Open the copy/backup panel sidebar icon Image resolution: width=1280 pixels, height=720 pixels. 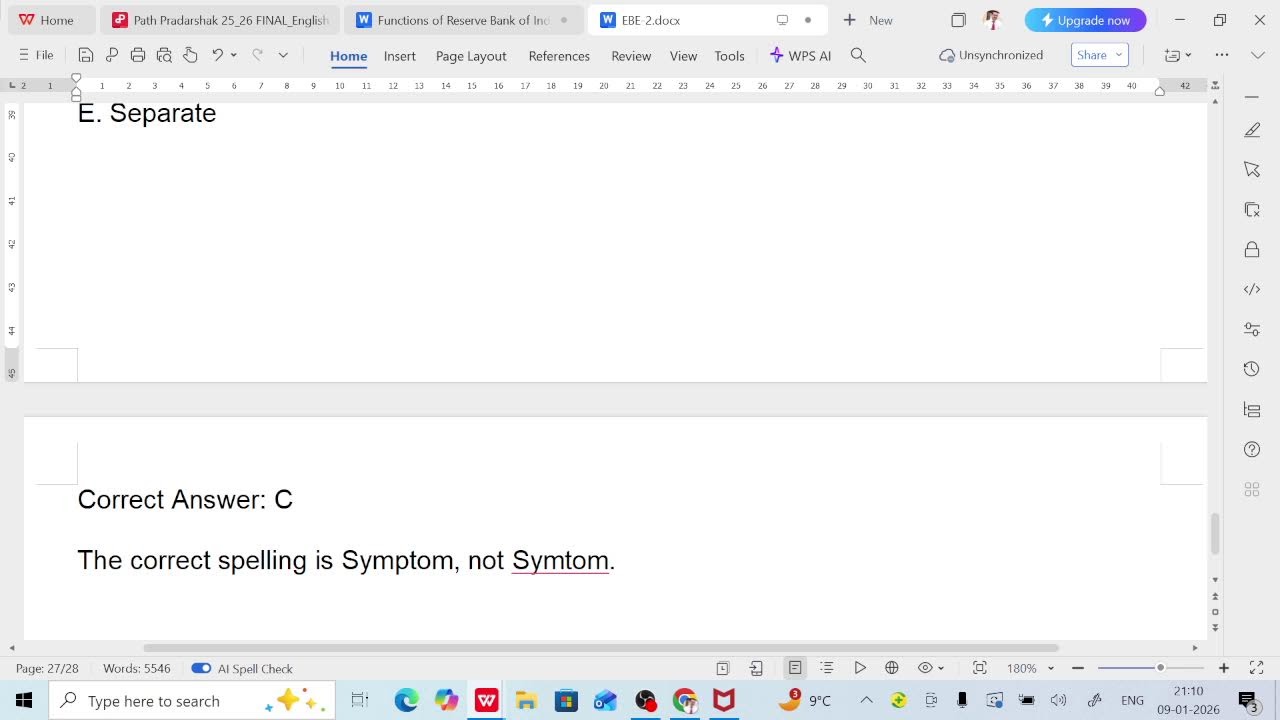1252,209
